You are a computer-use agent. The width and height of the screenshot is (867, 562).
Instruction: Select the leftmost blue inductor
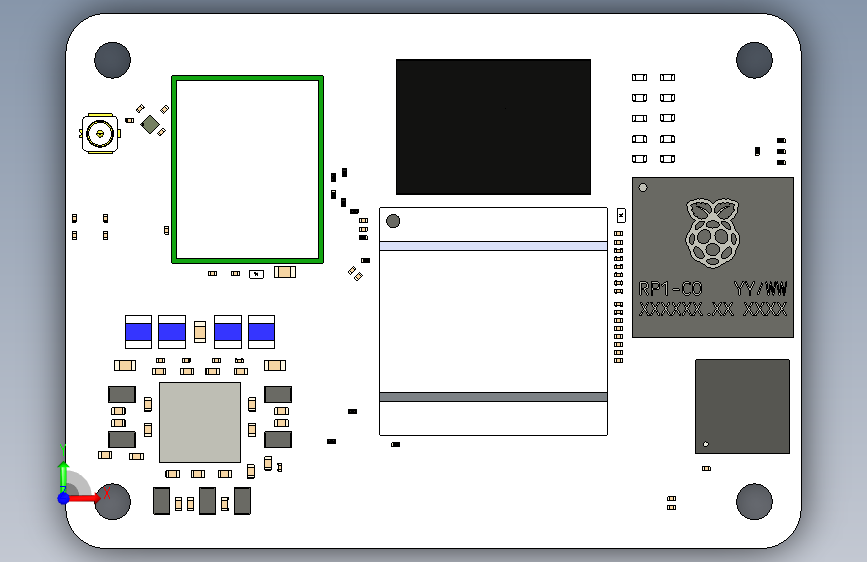tap(138, 332)
